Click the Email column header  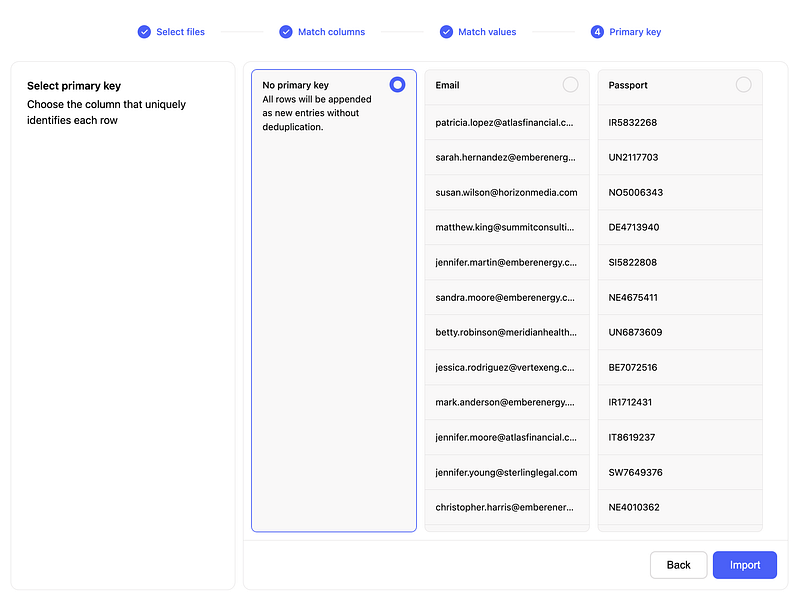(x=507, y=87)
